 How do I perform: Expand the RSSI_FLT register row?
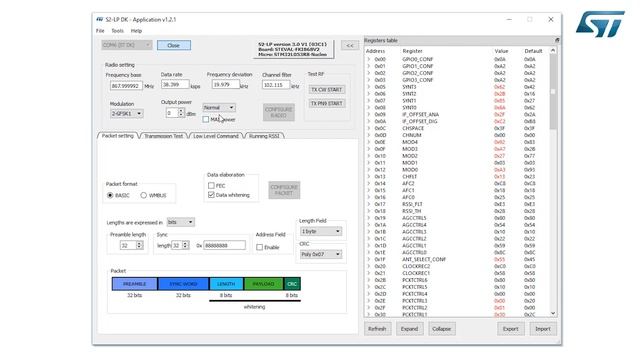(368, 204)
